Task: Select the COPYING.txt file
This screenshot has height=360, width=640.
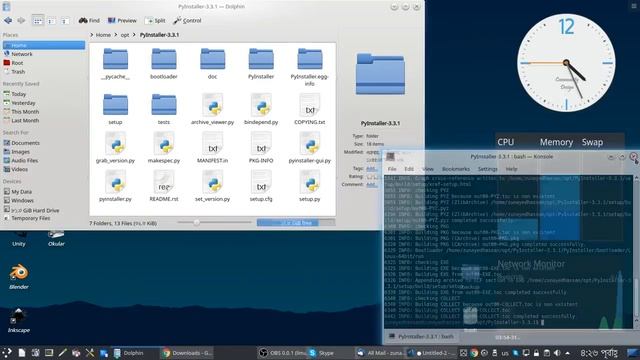Action: click(x=309, y=109)
